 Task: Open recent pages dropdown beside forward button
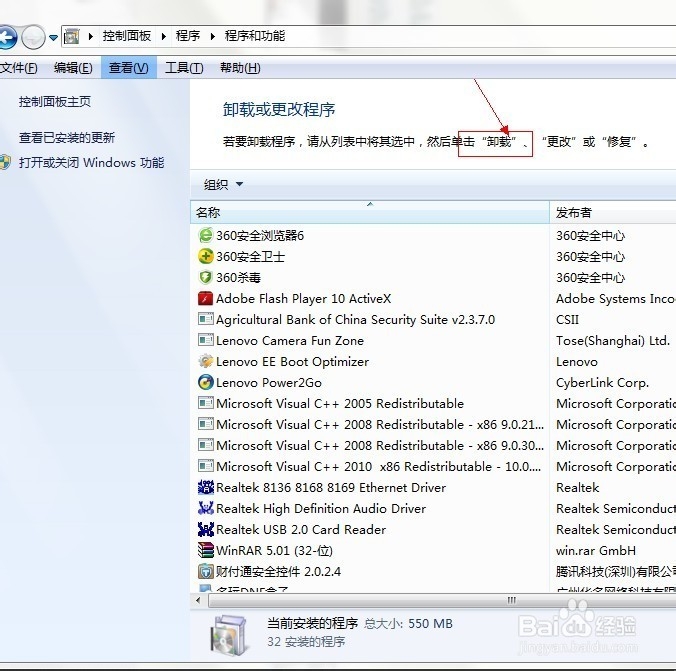(53, 38)
